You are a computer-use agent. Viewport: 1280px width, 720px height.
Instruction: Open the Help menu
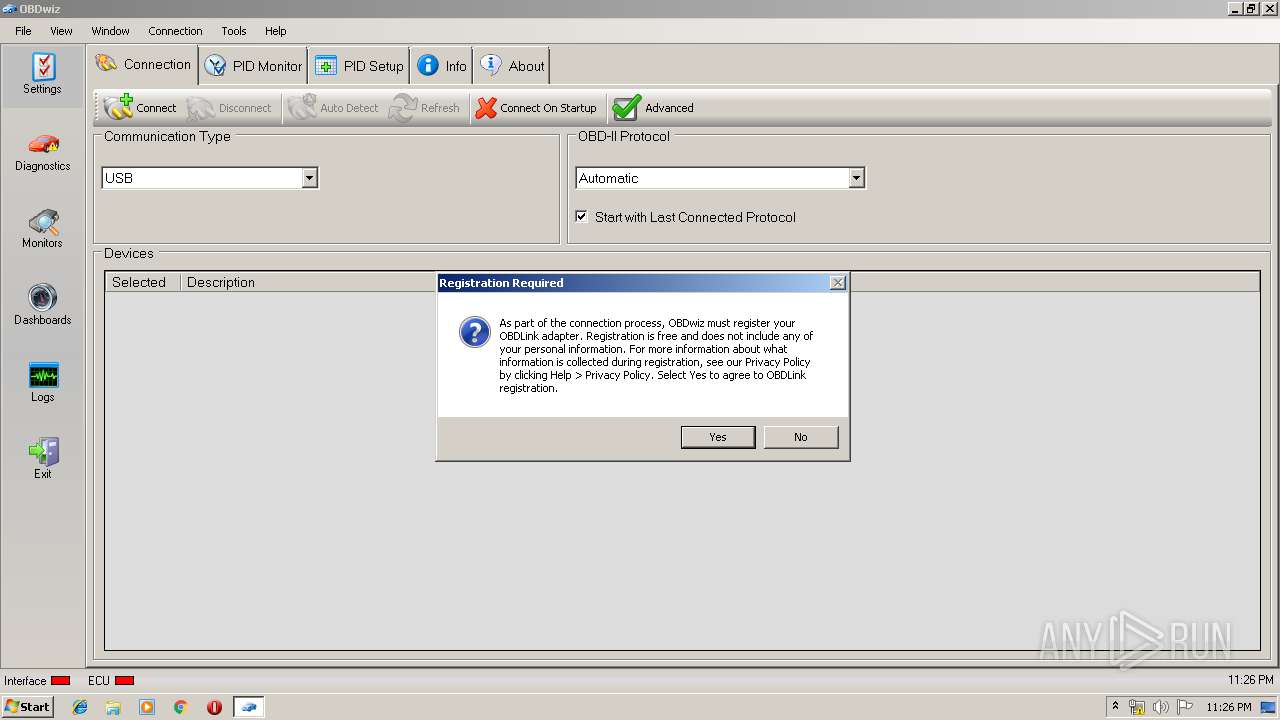[x=275, y=31]
